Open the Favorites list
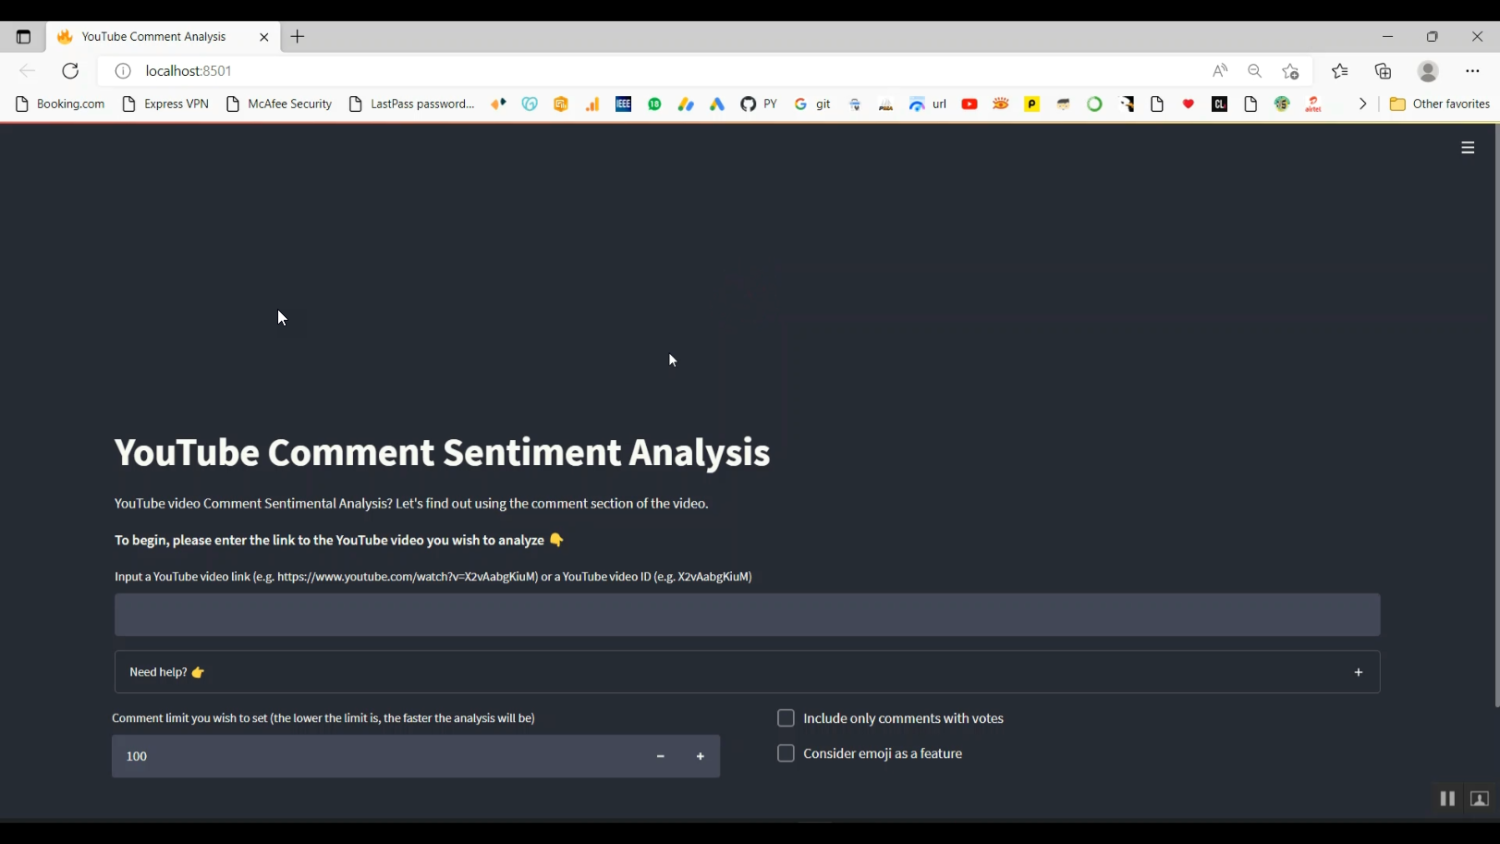The height and width of the screenshot is (844, 1500). (1340, 71)
